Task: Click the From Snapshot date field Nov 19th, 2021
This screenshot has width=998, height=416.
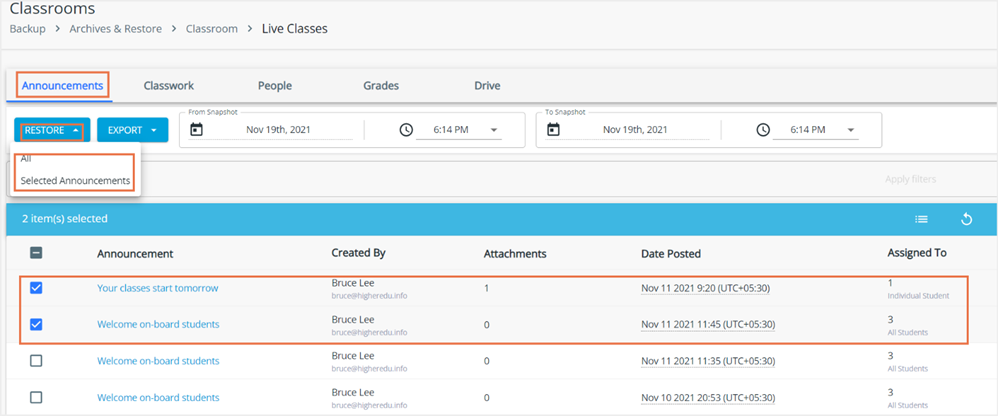Action: pyautogui.click(x=278, y=130)
